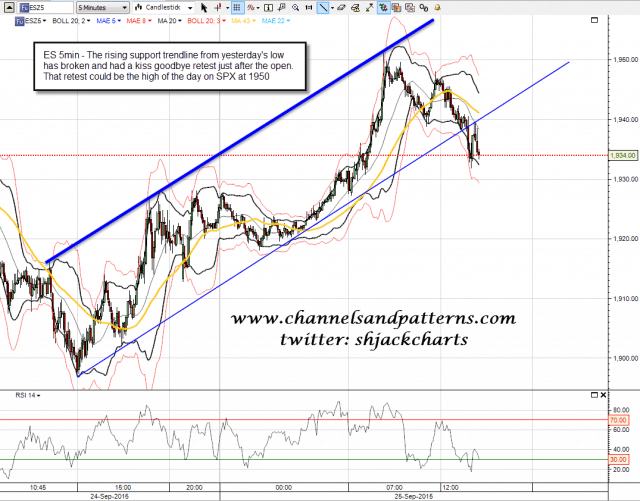This screenshot has height=501, width=640.
Task: Toggle the highlighted green indicators icon
Action: point(383,7)
